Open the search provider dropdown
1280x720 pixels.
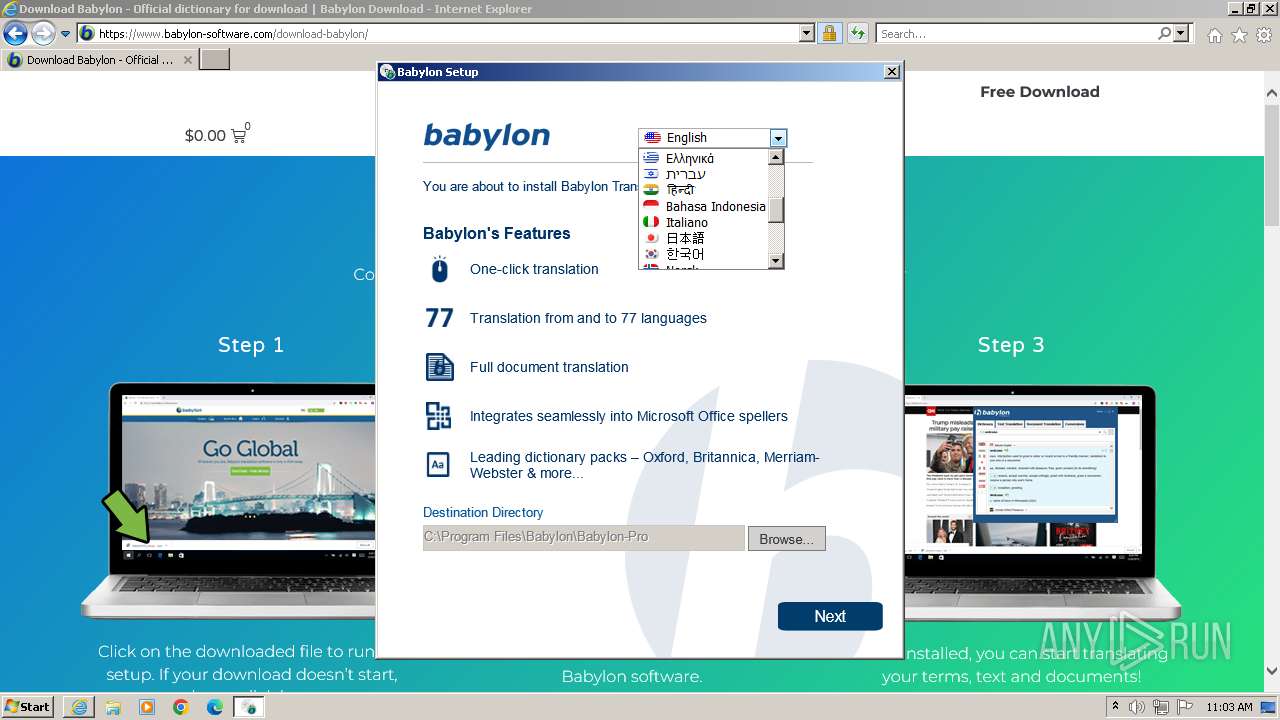[x=1181, y=34]
